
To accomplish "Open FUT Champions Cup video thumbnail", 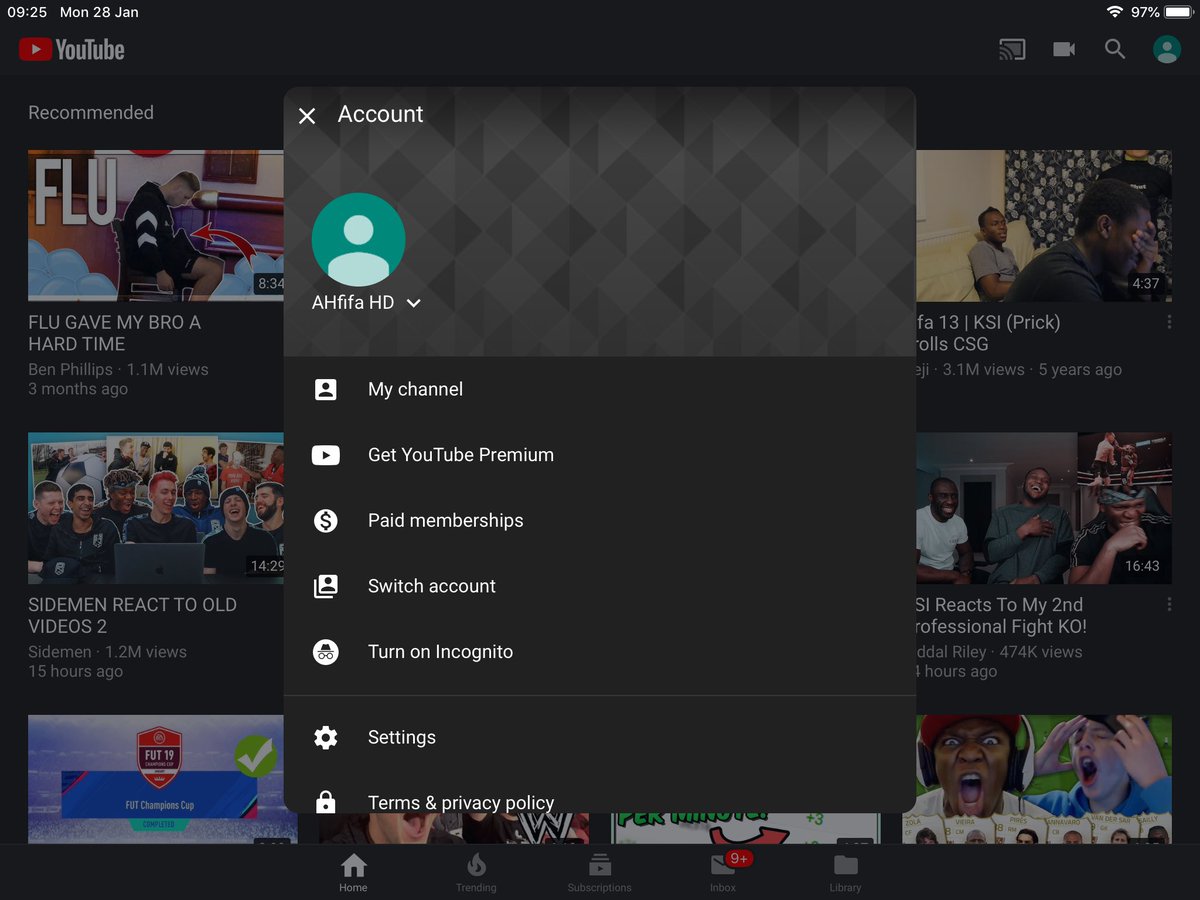I will click(156, 779).
